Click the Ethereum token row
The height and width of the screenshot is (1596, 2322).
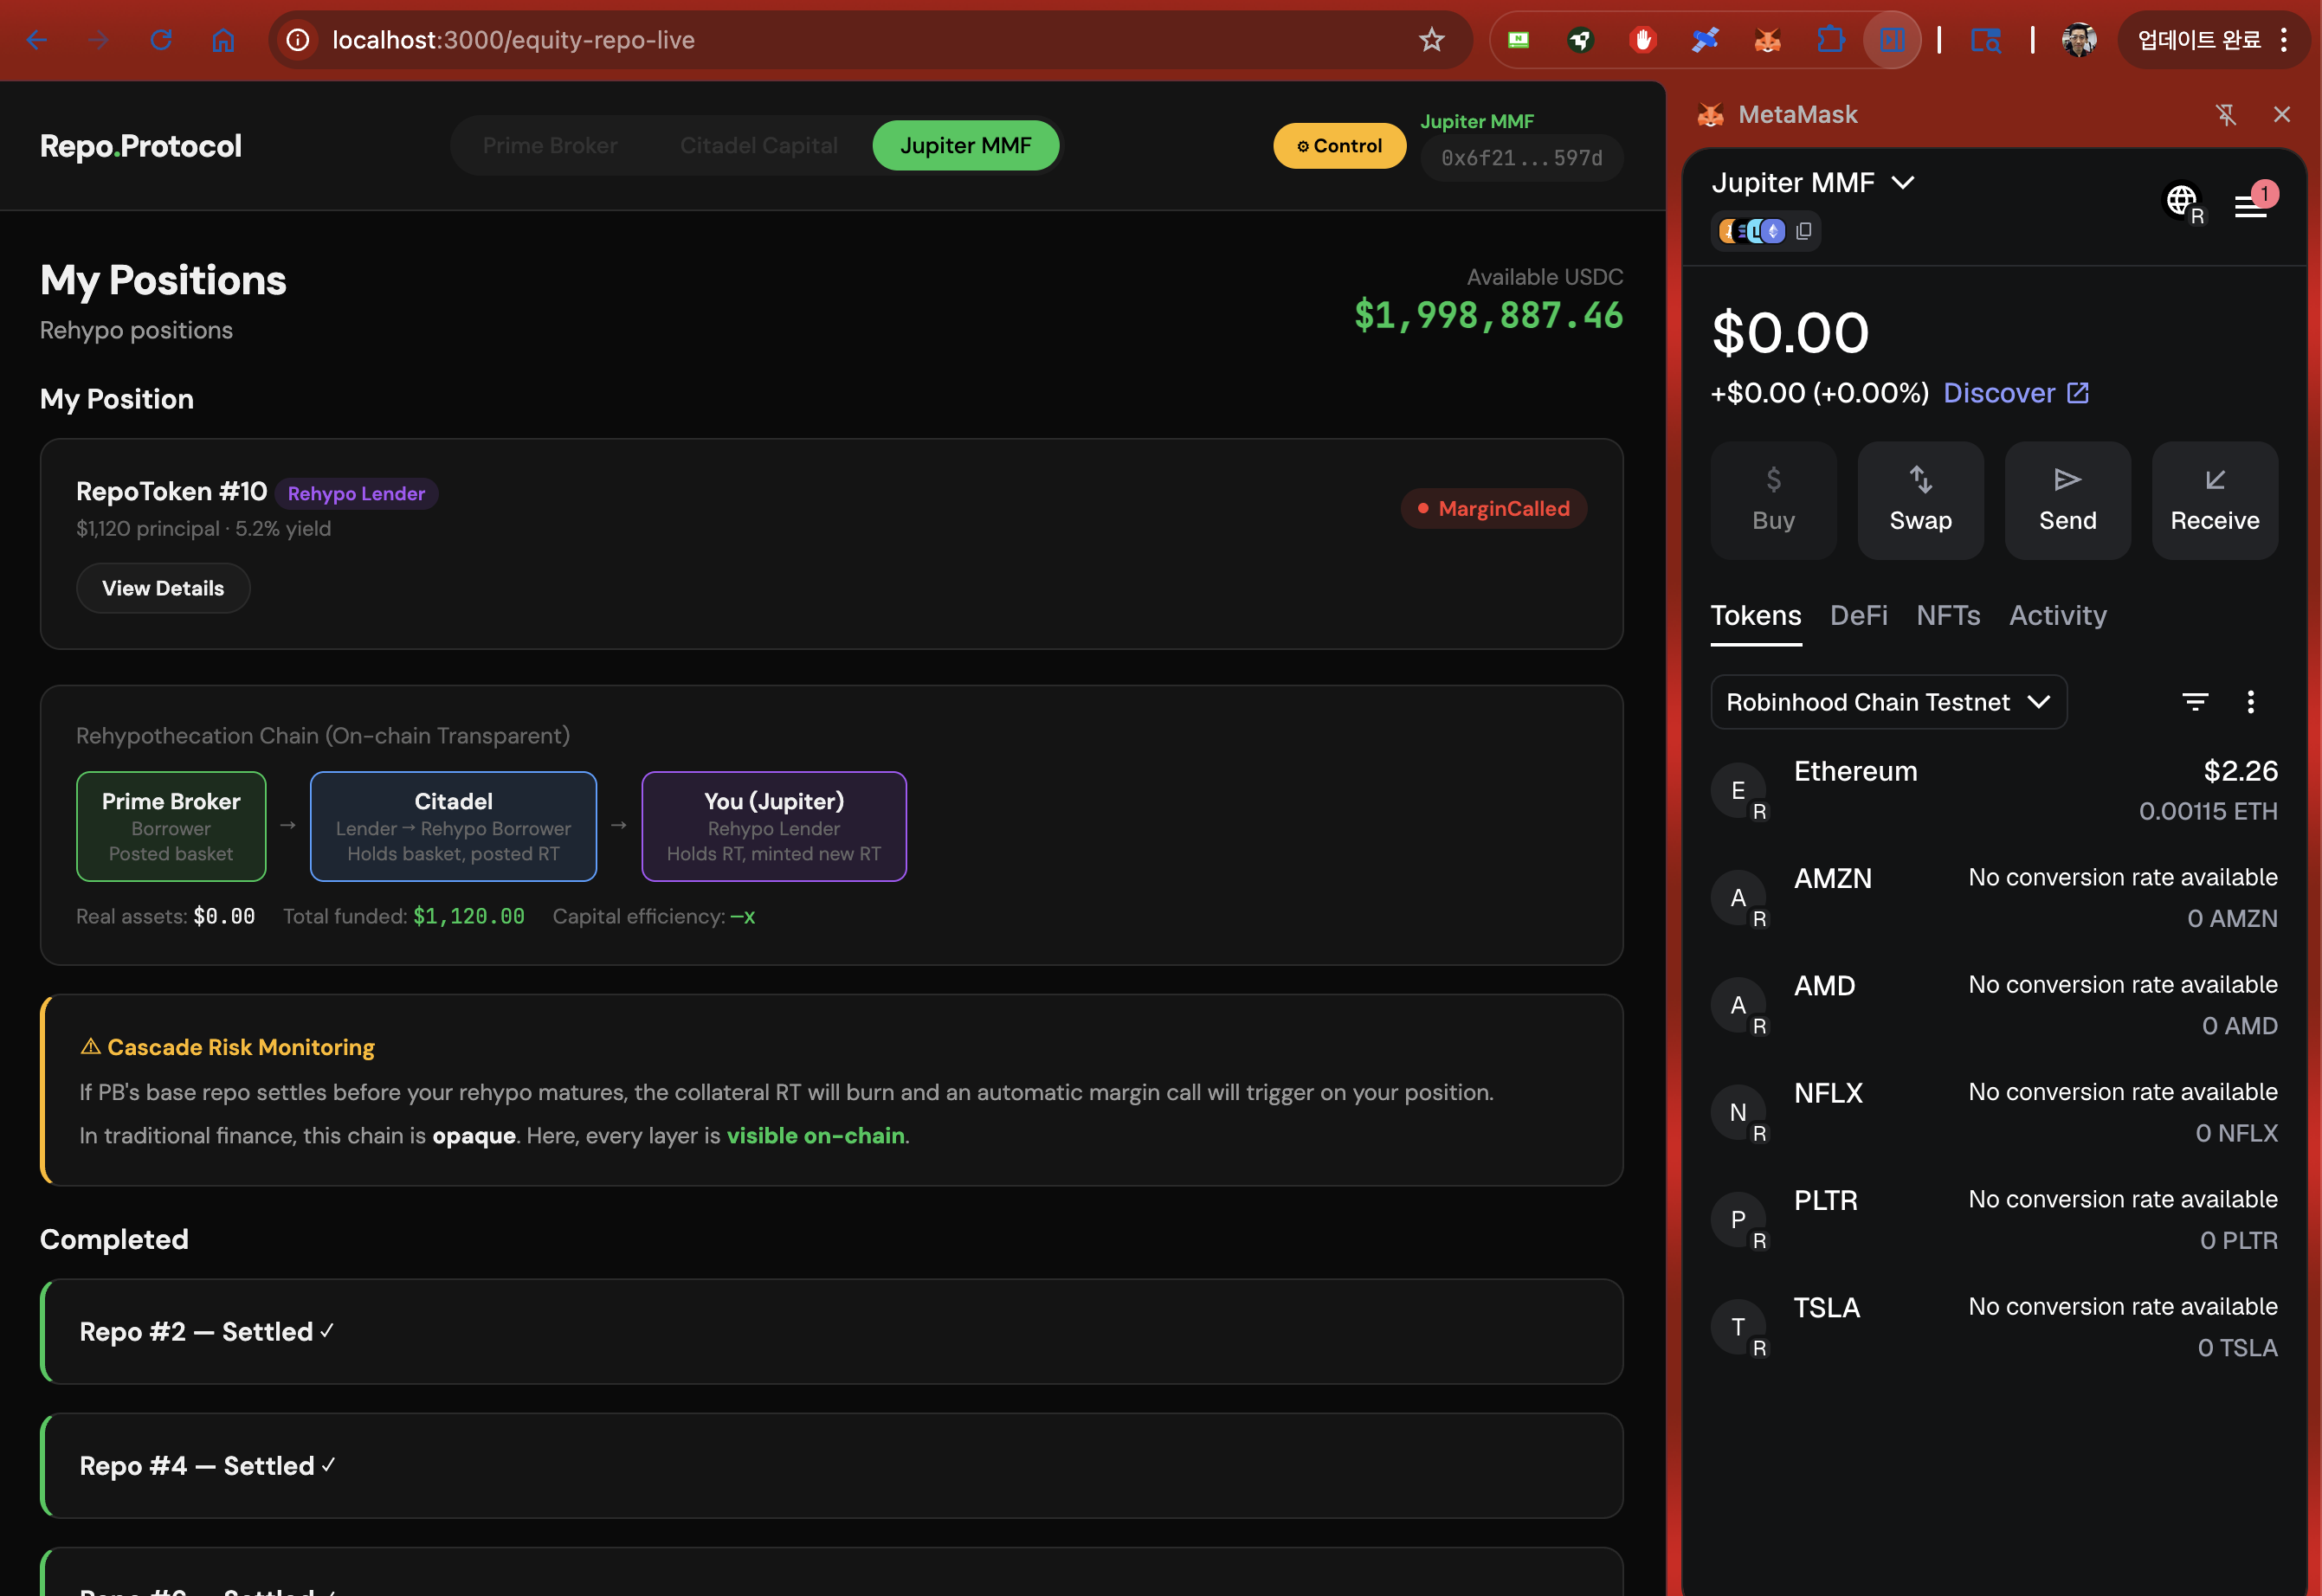pos(1993,790)
